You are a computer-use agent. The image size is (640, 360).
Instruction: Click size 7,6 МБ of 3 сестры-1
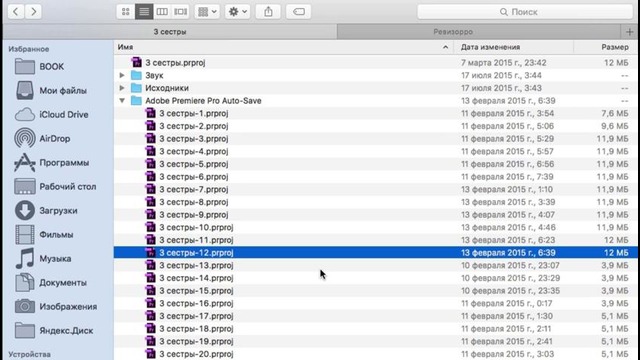coord(615,113)
